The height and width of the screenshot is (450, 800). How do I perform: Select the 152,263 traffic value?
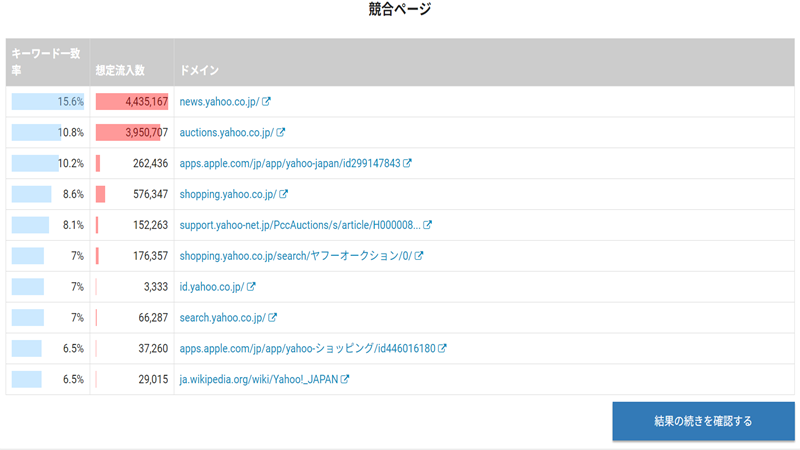(151, 225)
